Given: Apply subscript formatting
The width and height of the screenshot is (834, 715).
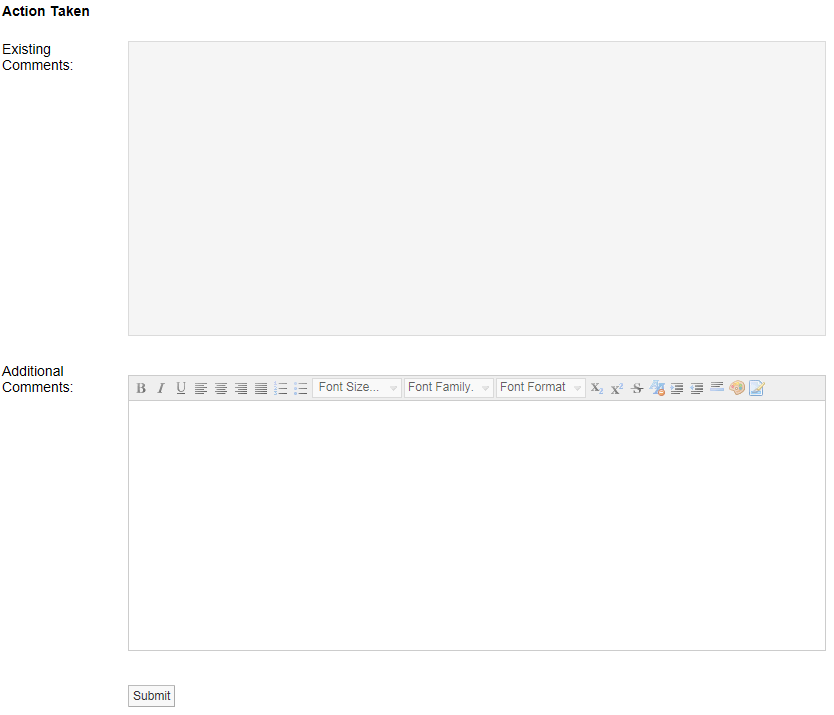Looking at the screenshot, I should coord(597,388).
